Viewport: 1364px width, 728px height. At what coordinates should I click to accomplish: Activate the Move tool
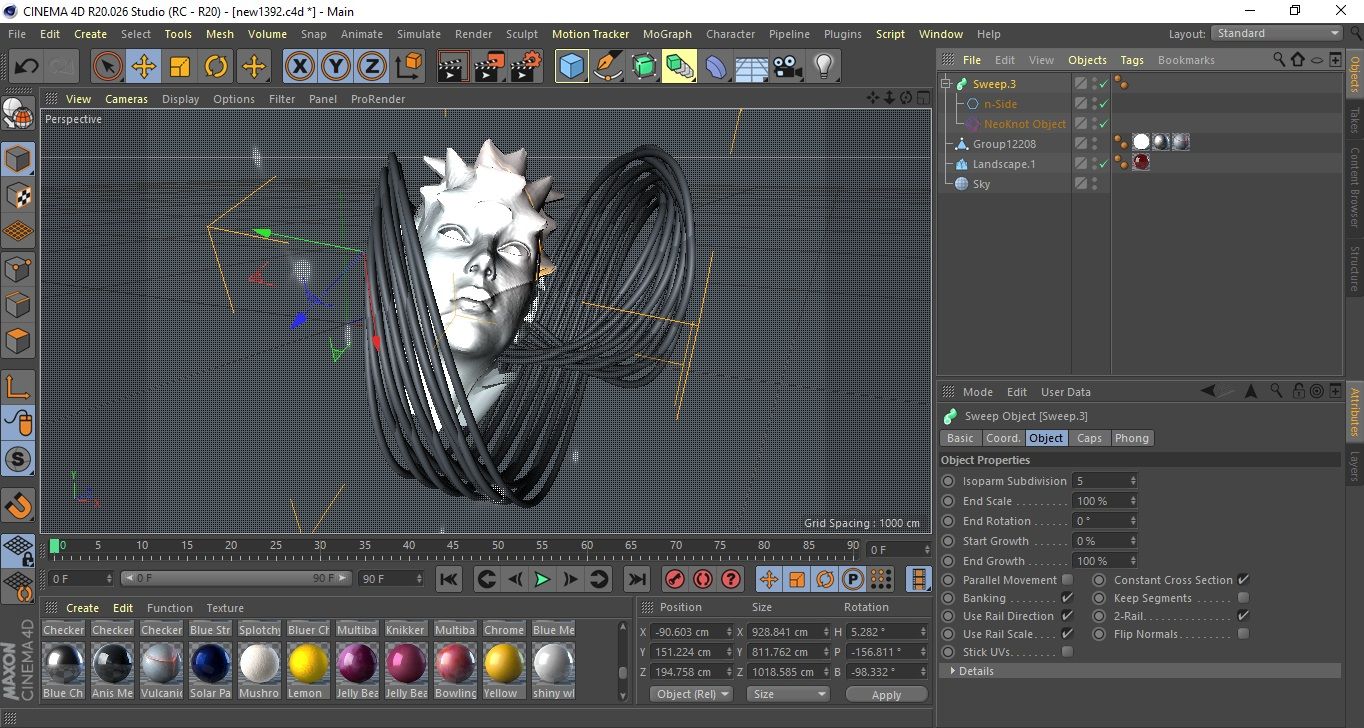coord(144,67)
